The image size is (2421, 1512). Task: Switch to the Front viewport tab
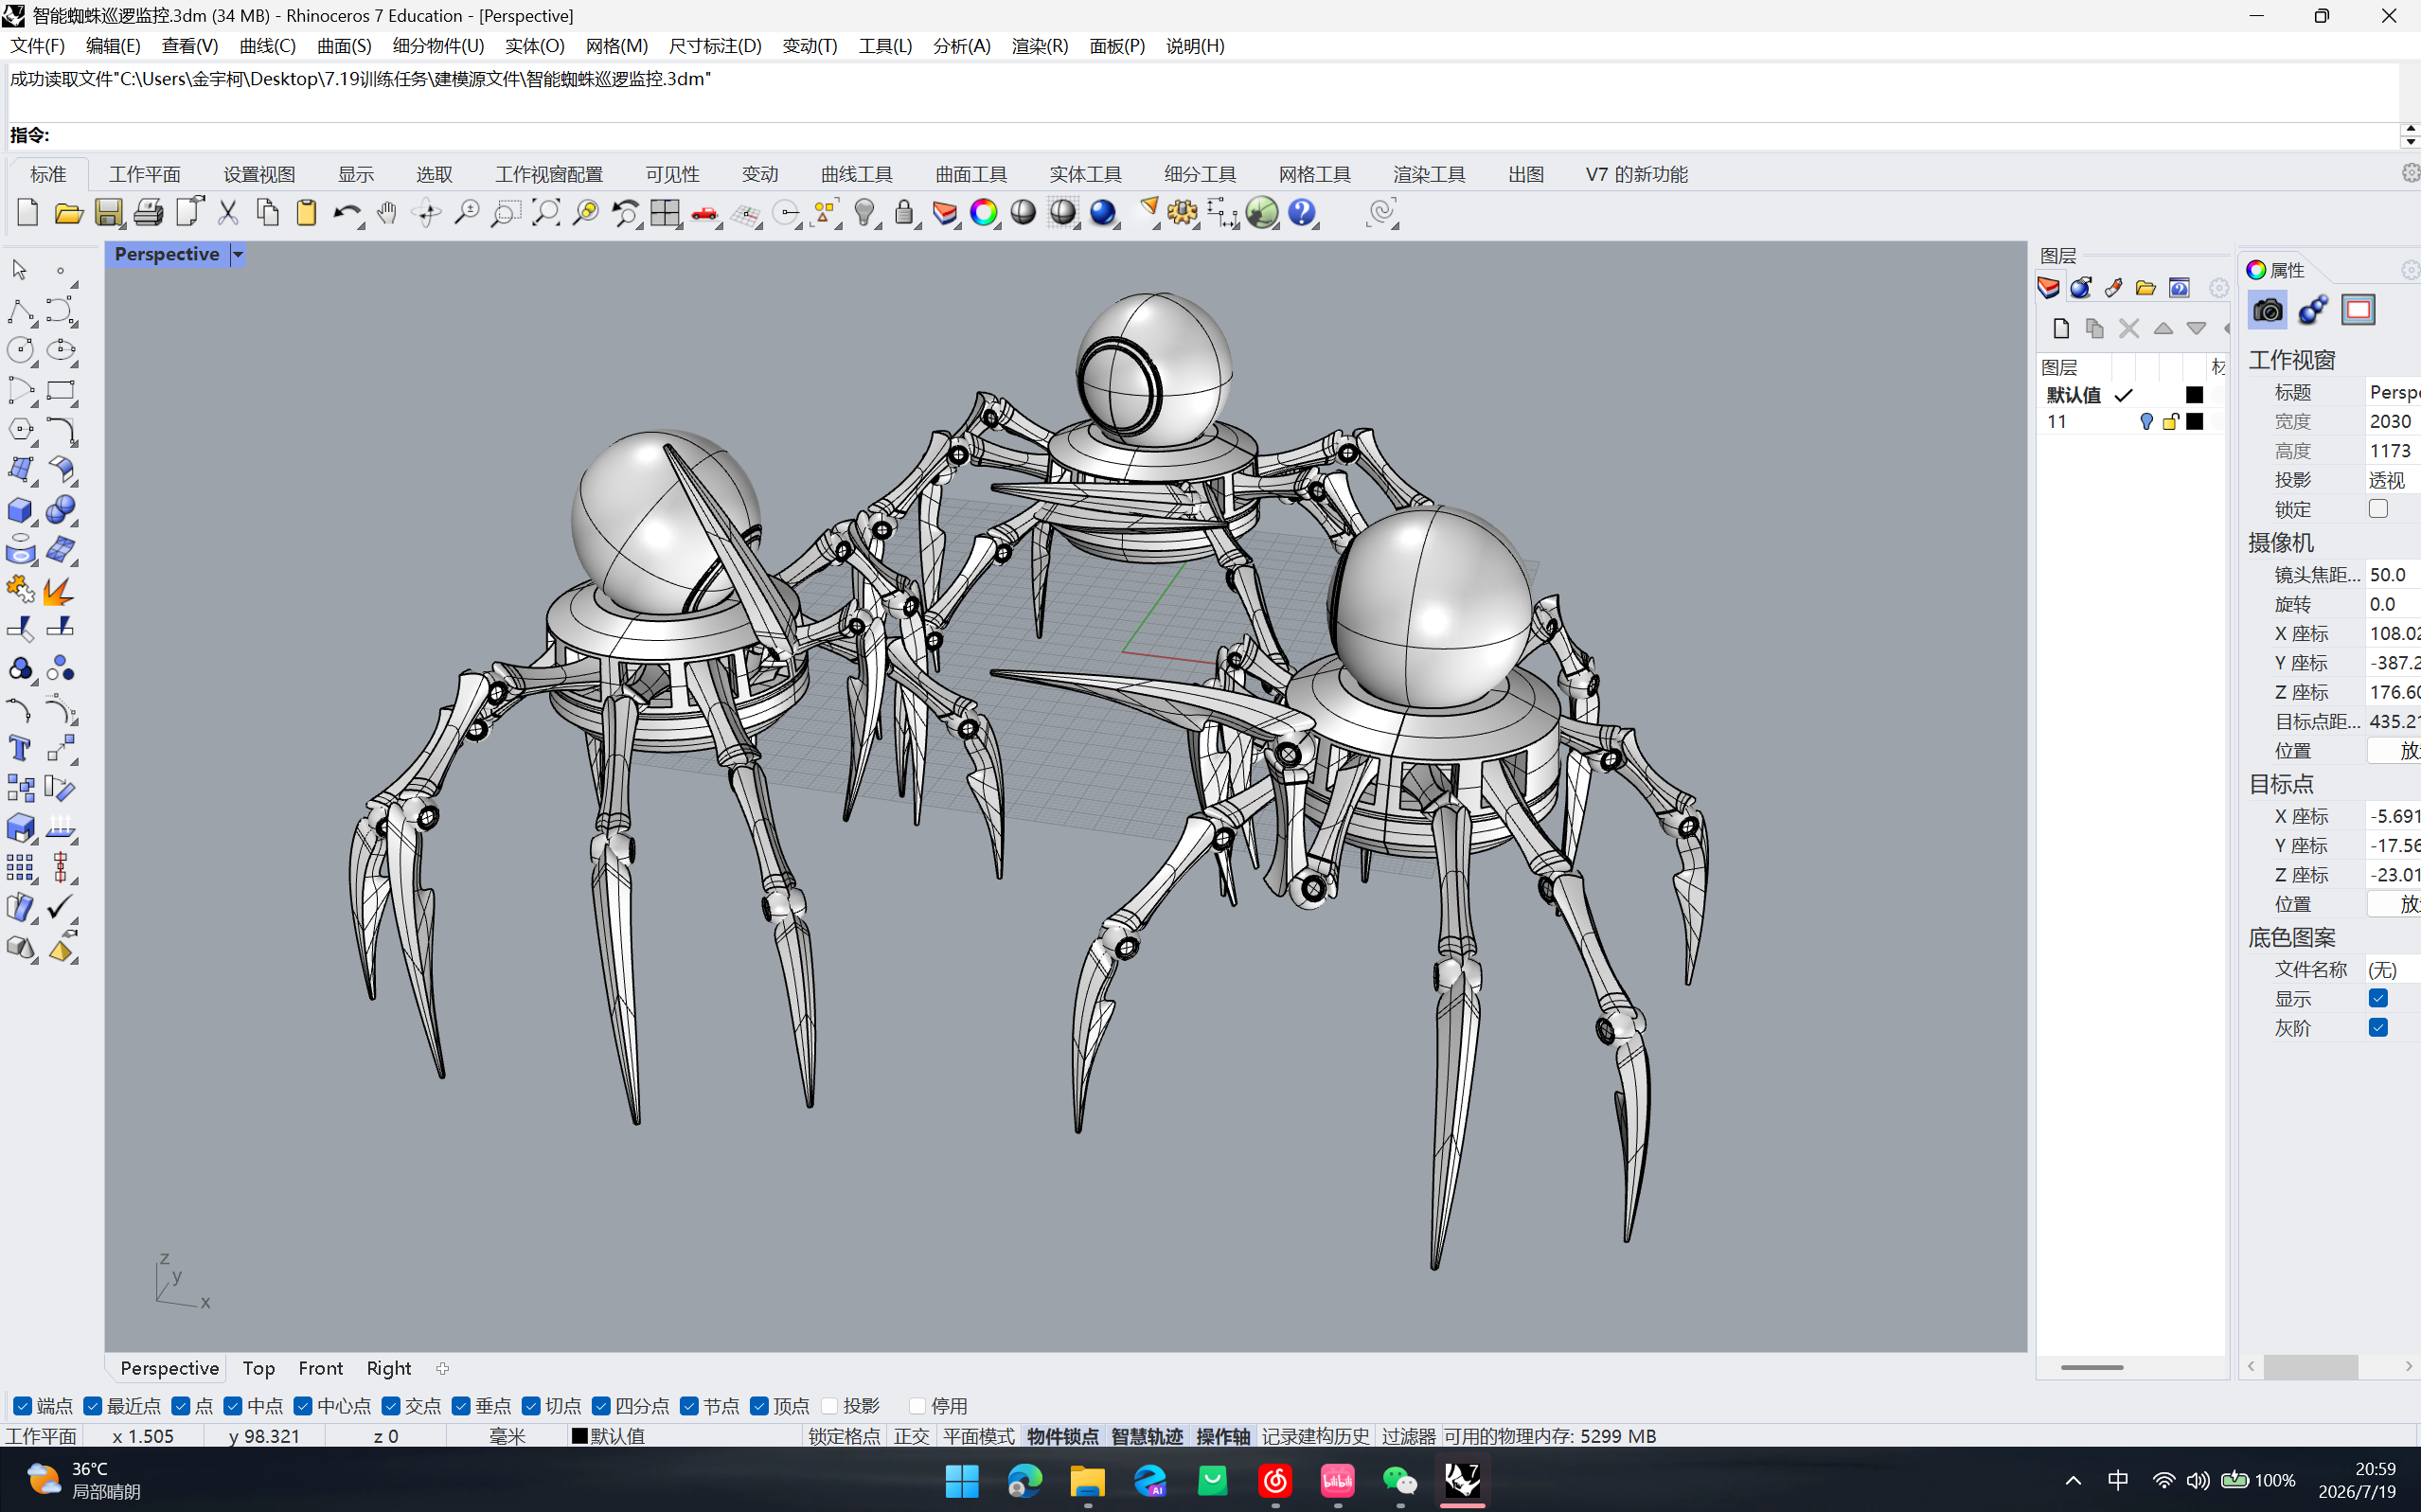[320, 1368]
